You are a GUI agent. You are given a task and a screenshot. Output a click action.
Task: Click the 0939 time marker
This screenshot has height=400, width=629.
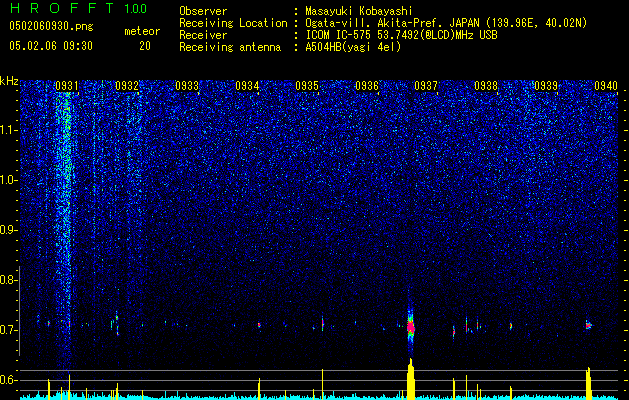coord(546,86)
